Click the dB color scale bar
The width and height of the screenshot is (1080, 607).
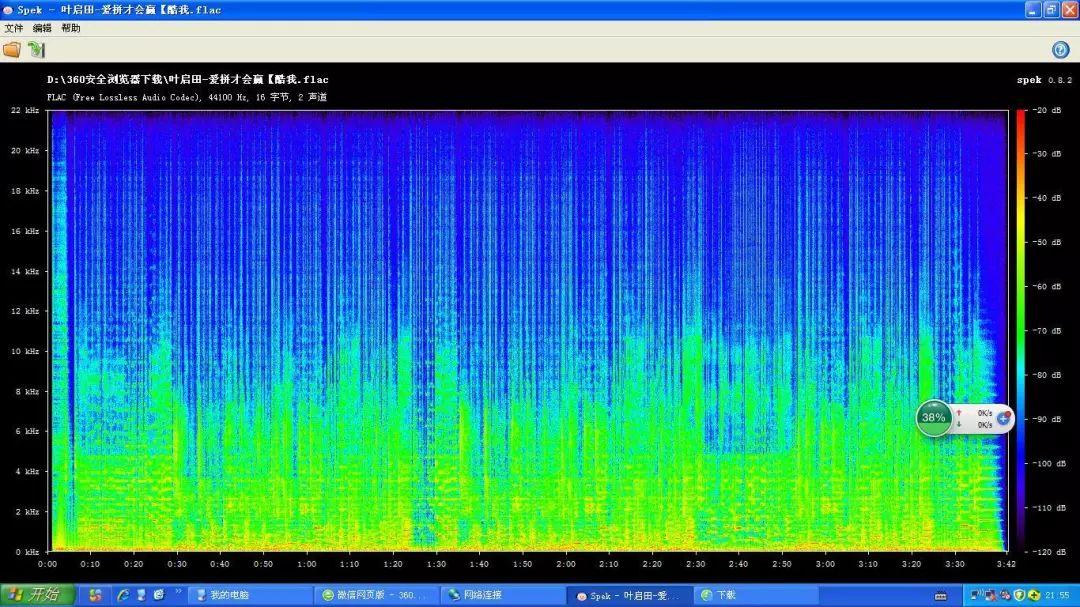[x=1021, y=330]
